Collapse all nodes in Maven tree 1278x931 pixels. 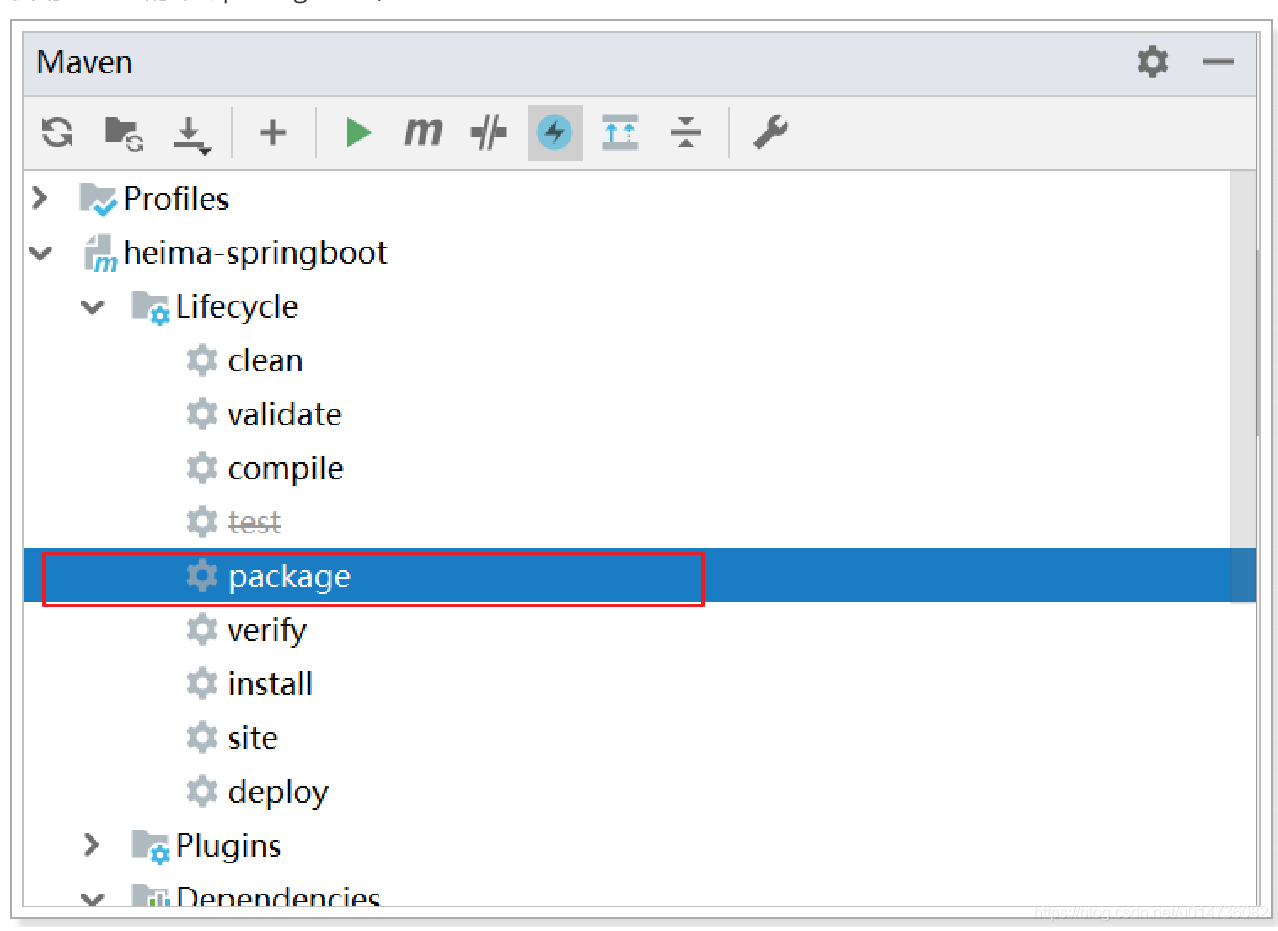point(686,132)
